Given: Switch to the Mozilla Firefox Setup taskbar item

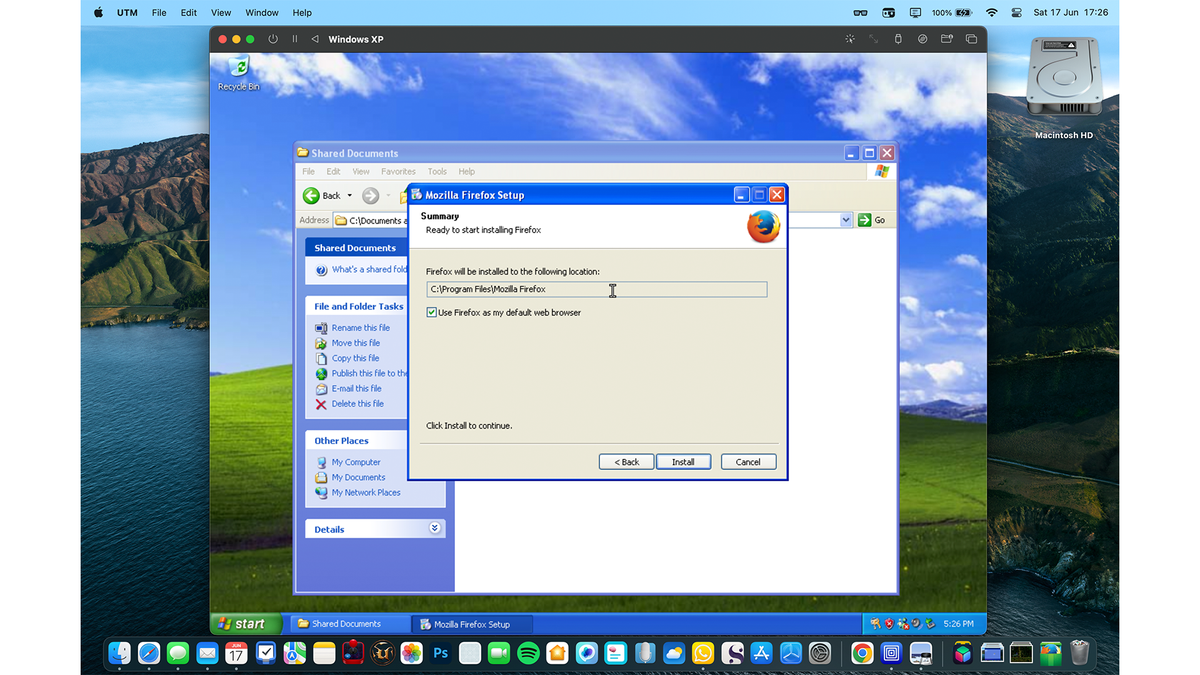Looking at the screenshot, I should 471,623.
